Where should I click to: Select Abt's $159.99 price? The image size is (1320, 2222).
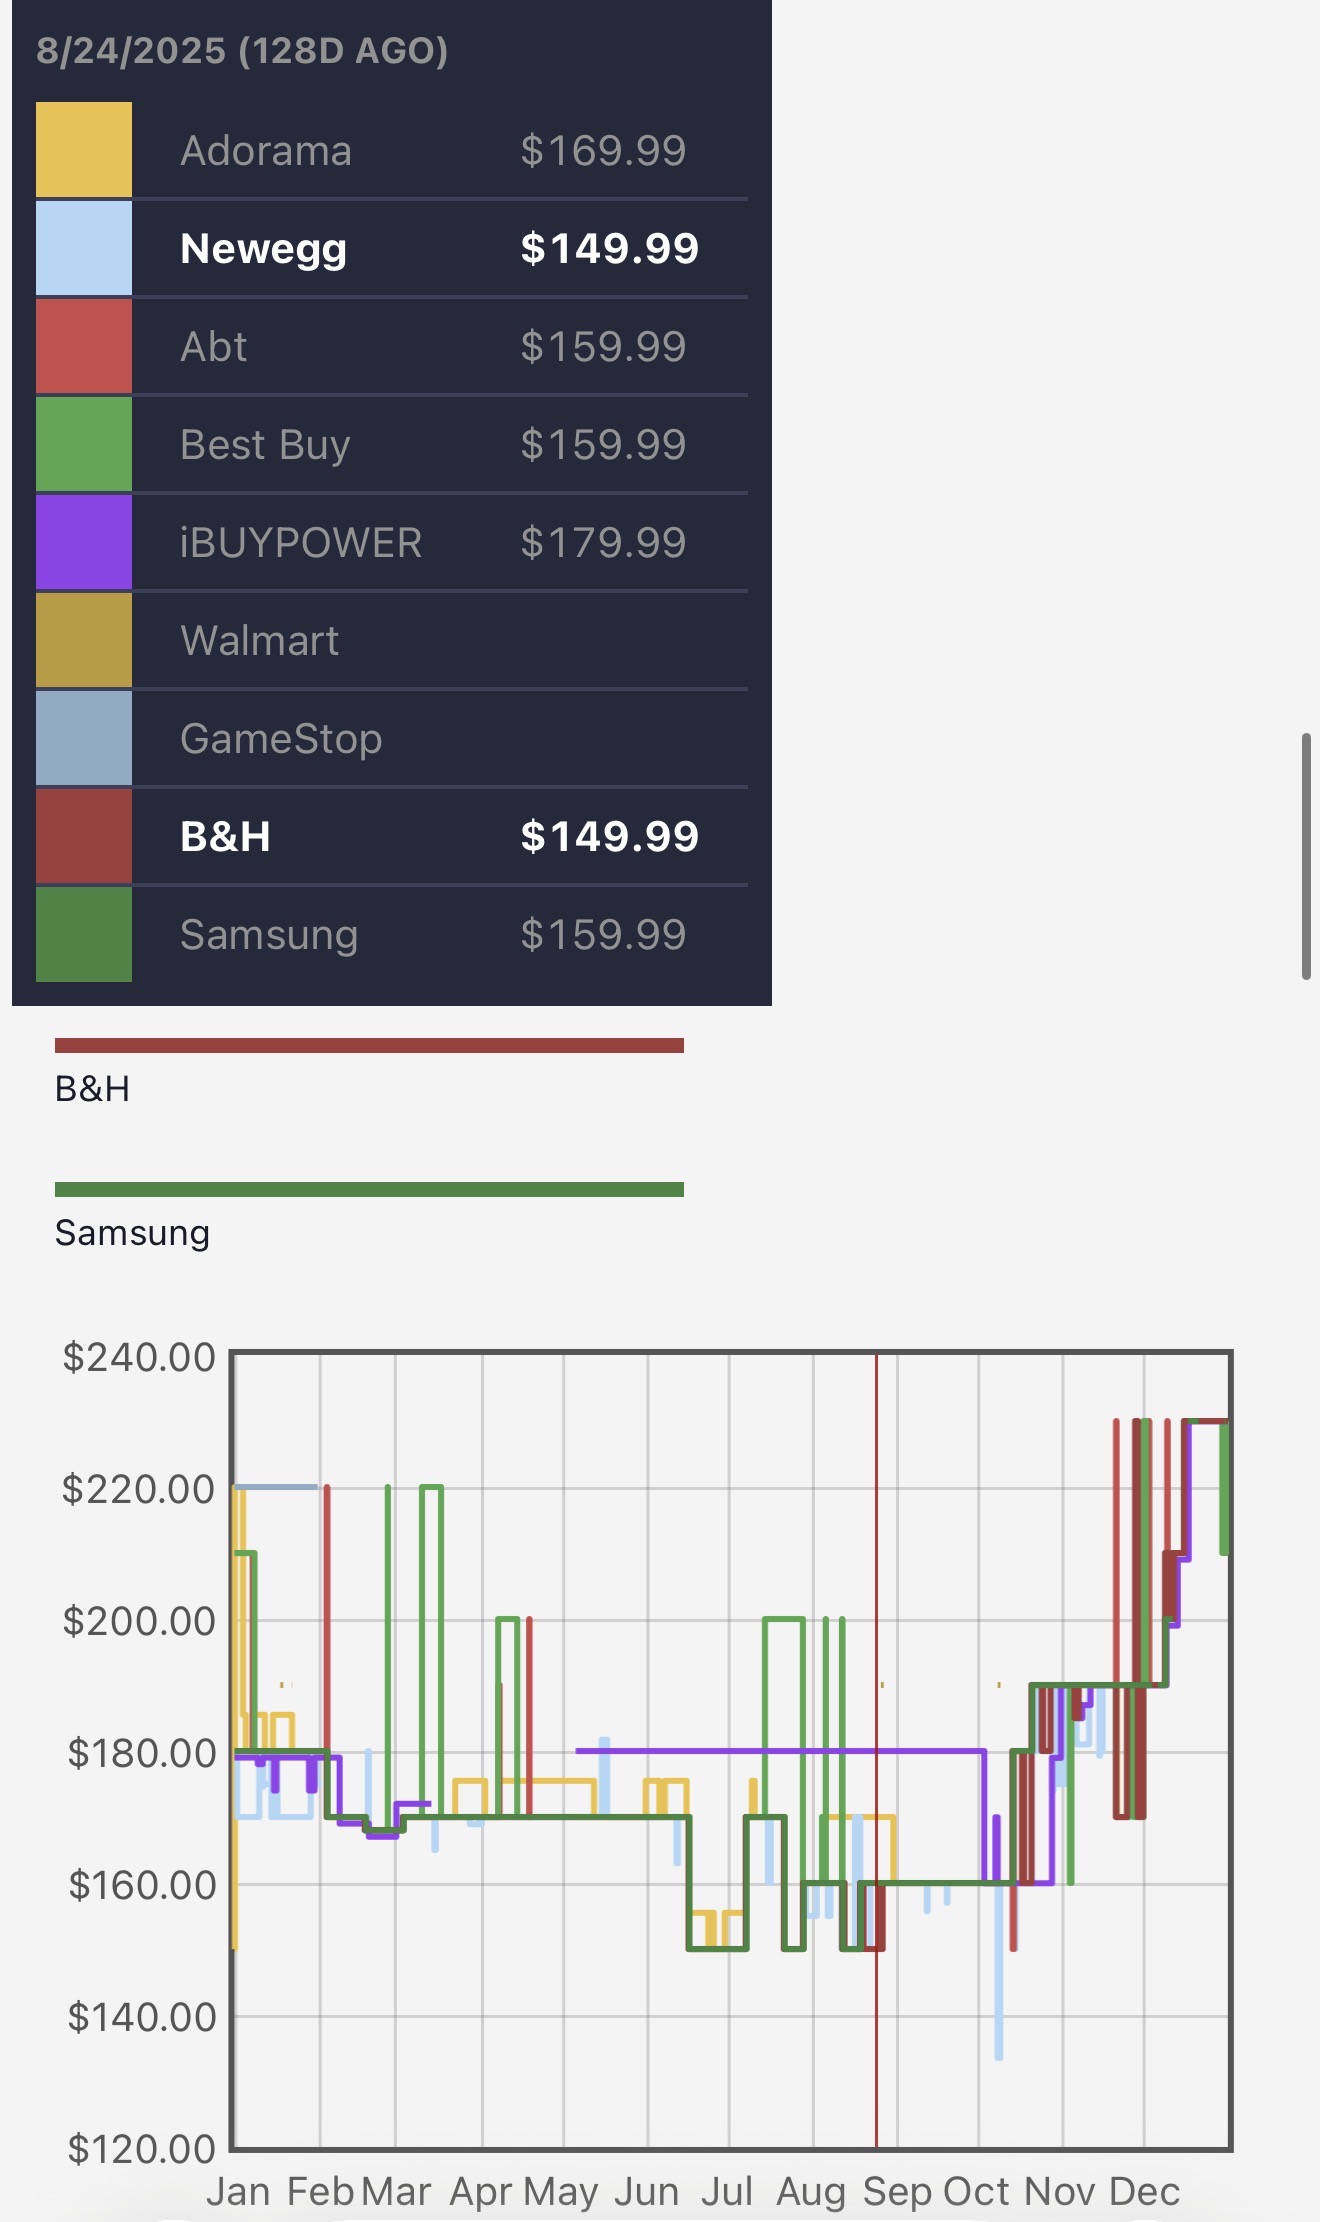coord(603,347)
